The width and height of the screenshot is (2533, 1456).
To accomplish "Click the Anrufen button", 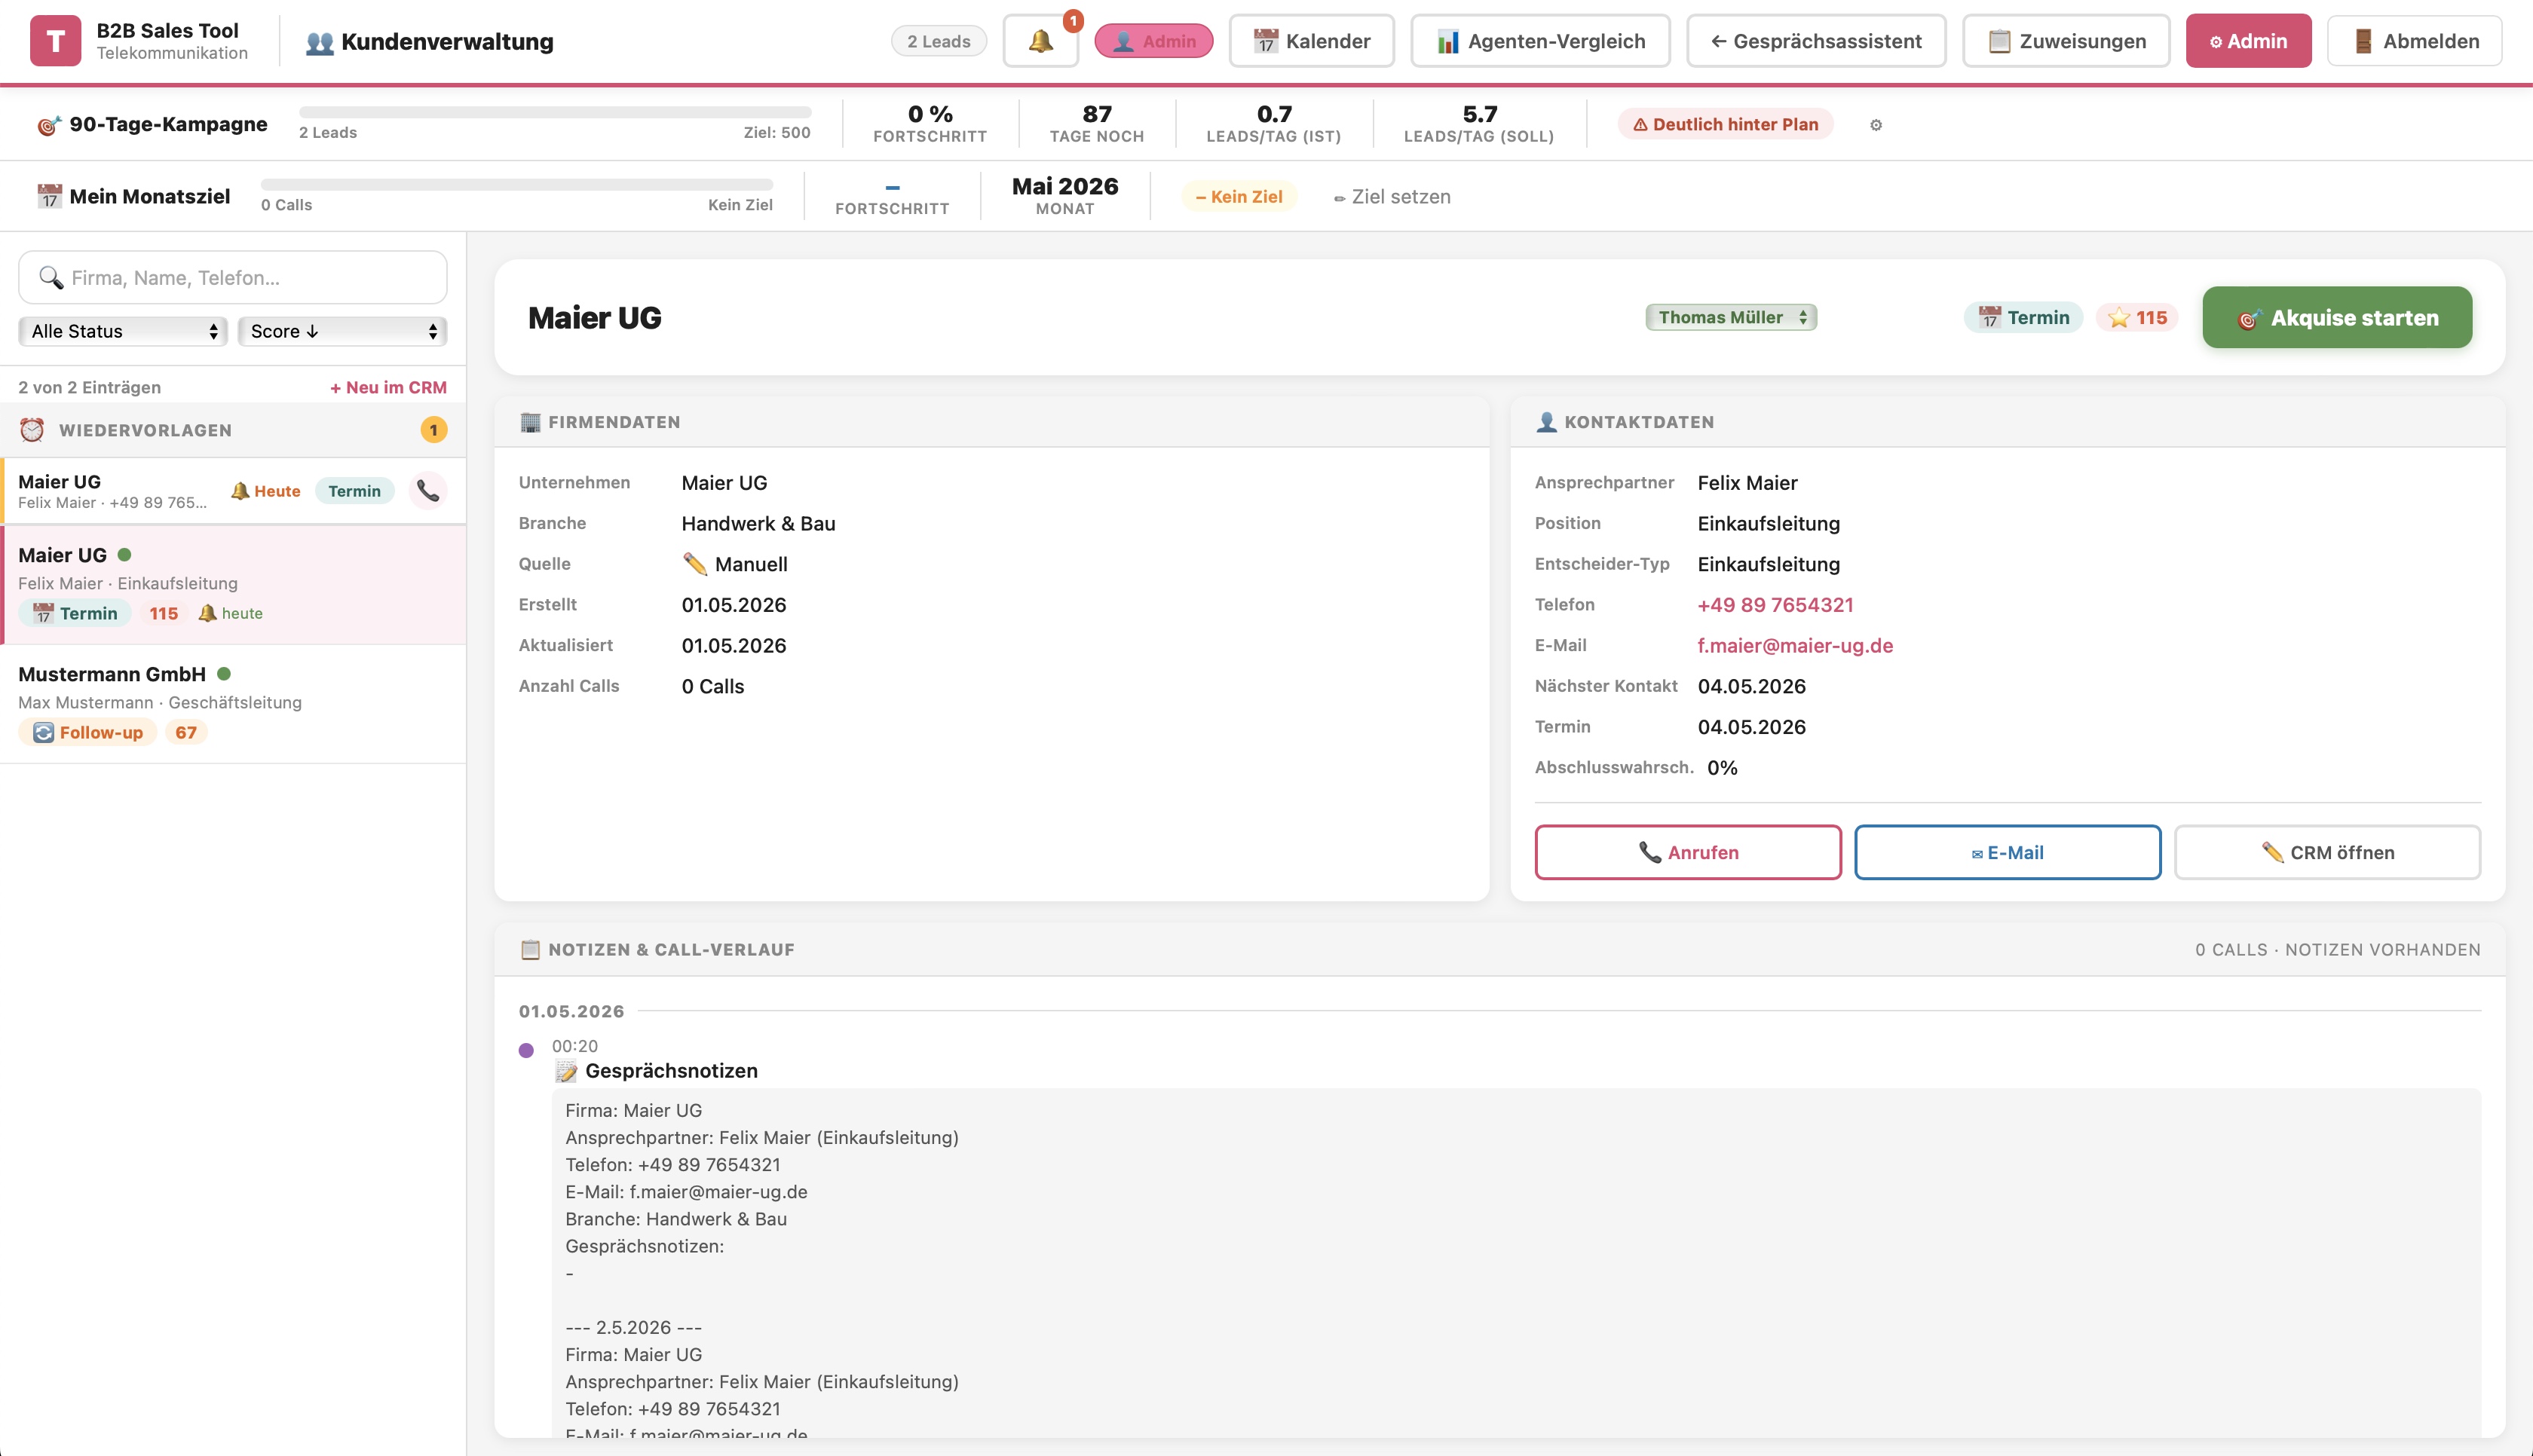I will tap(1688, 853).
